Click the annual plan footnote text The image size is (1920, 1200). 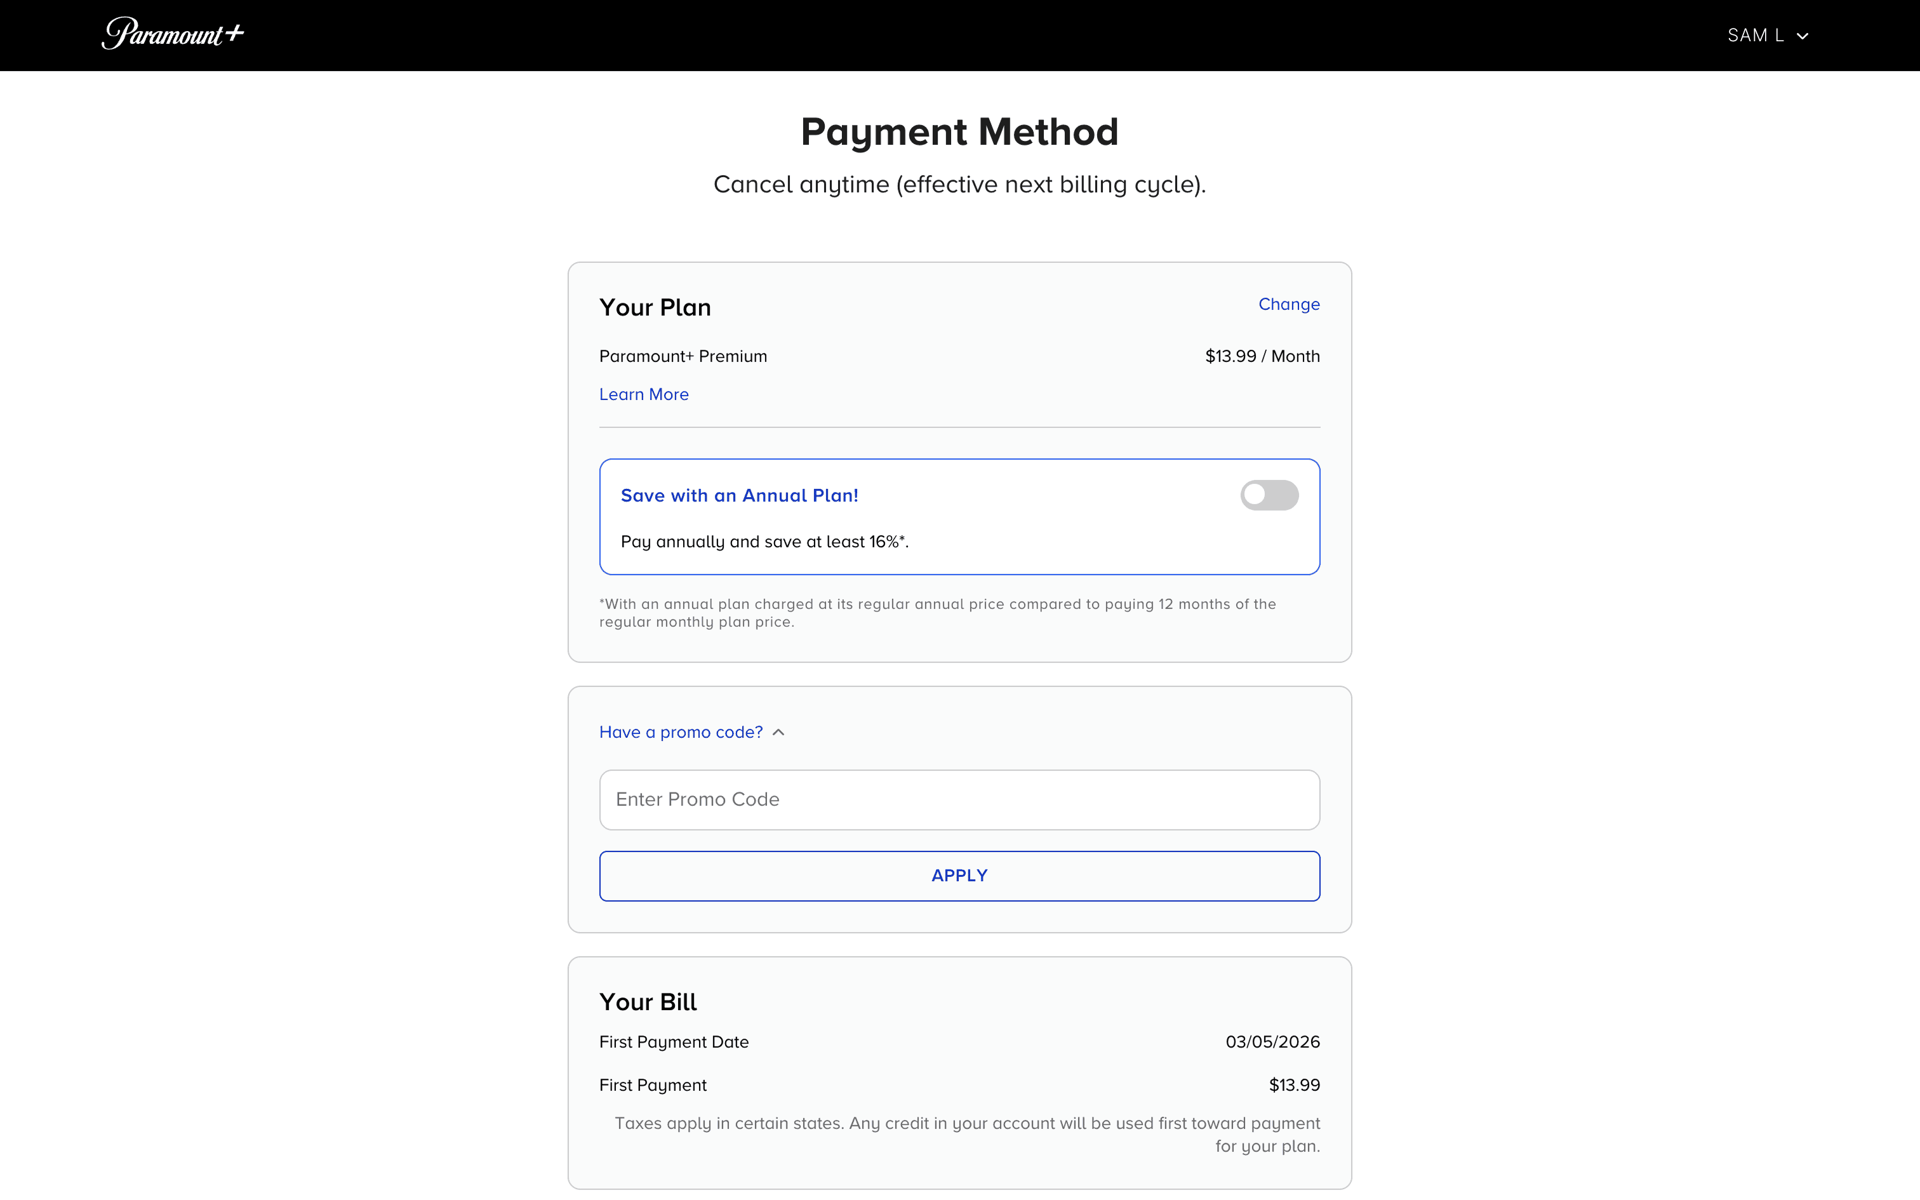(937, 613)
